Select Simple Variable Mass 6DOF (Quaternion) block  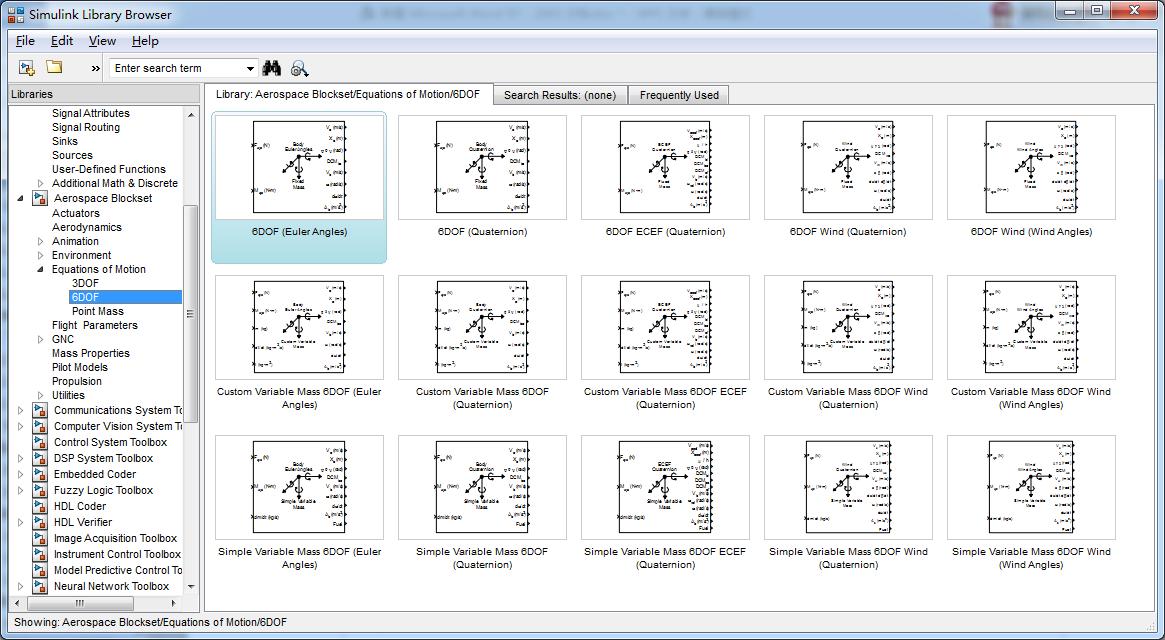[482, 503]
